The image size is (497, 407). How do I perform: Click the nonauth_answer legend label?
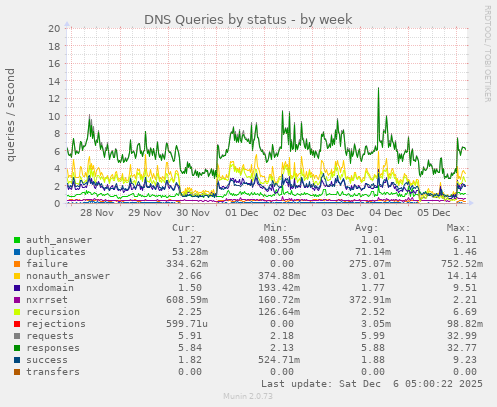tap(68, 276)
